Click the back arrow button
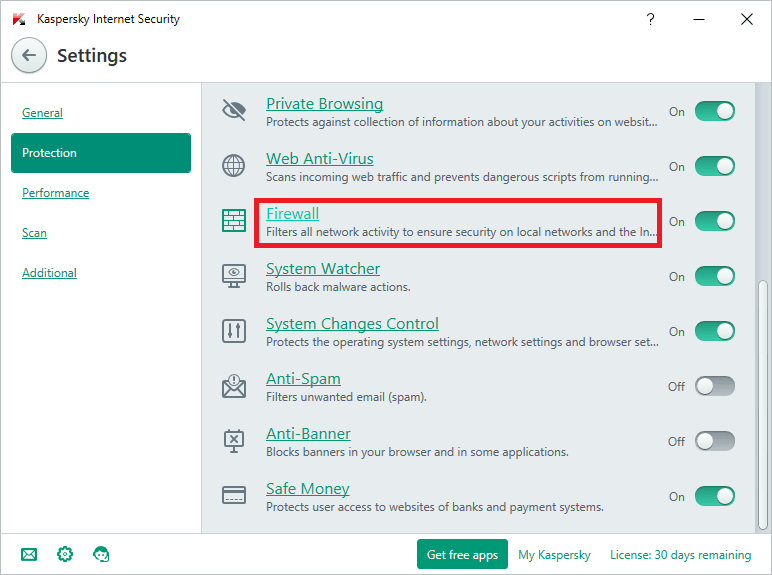The height and width of the screenshot is (575, 772). [x=29, y=56]
